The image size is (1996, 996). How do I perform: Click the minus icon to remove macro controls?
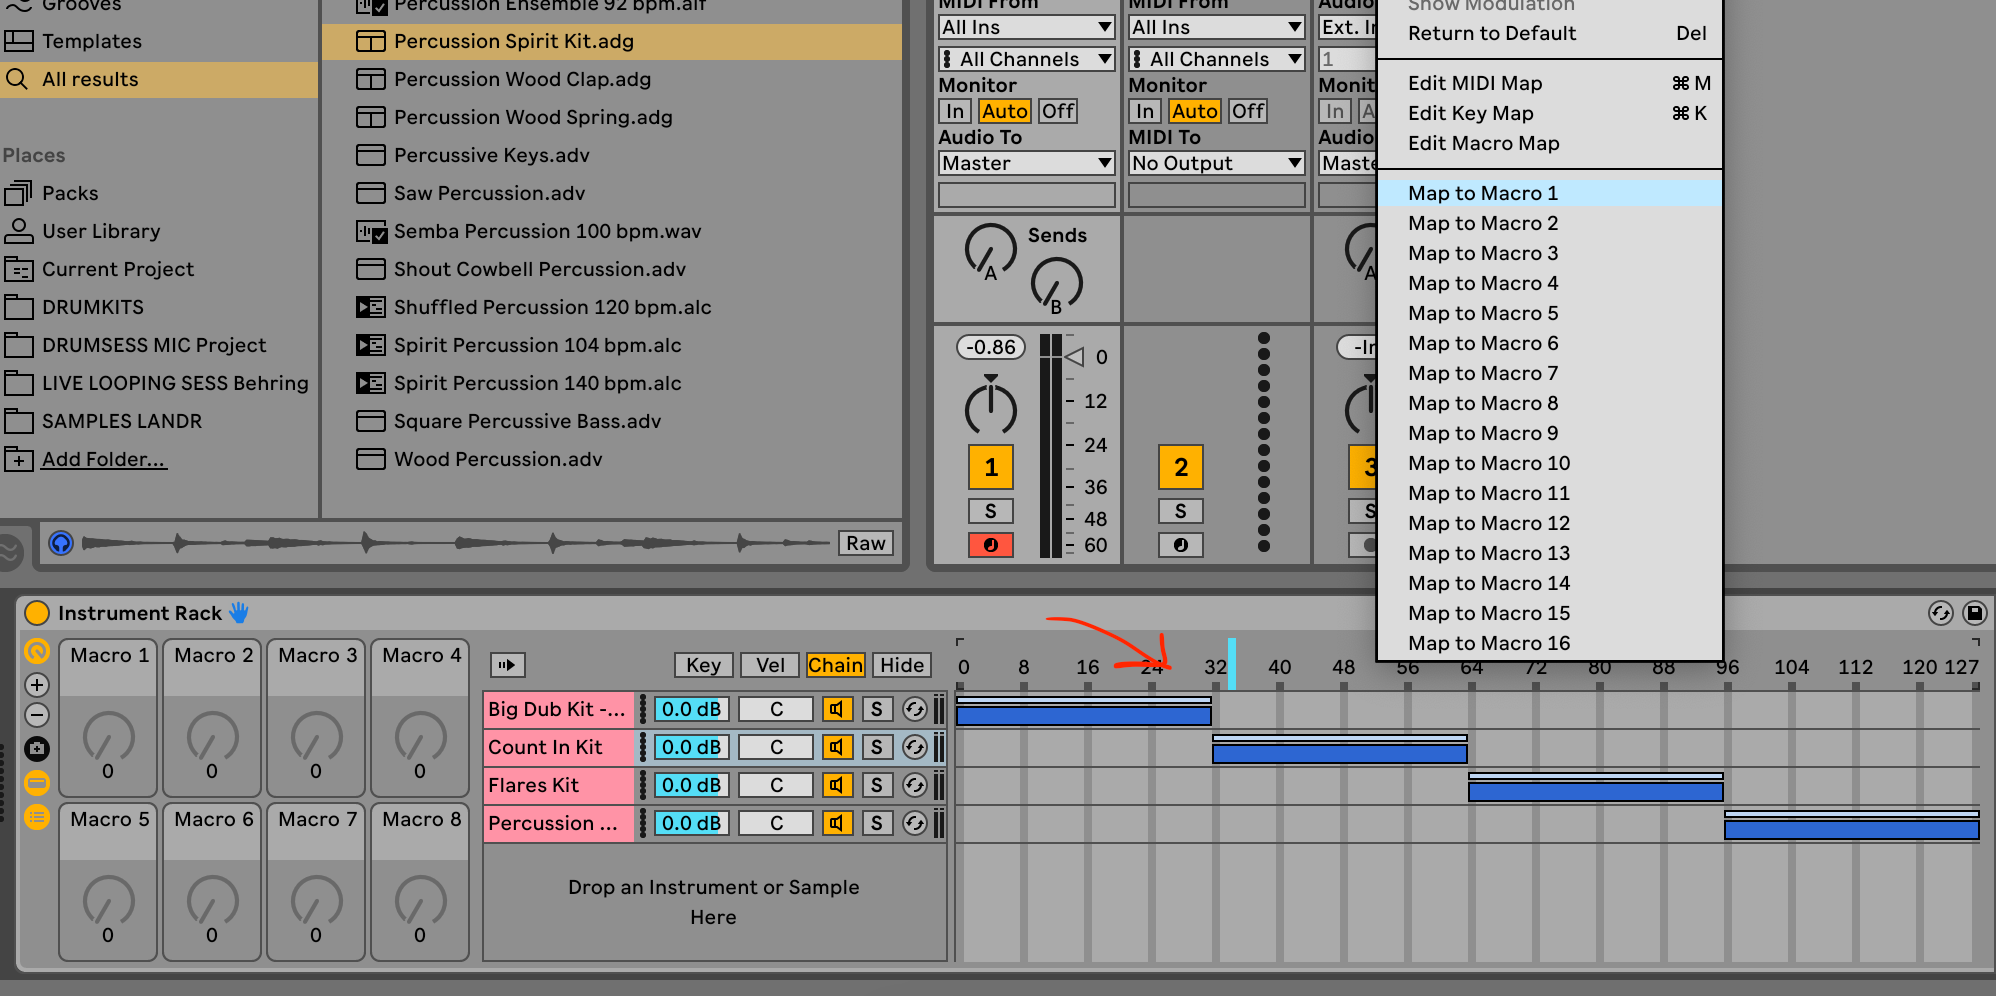click(37, 716)
